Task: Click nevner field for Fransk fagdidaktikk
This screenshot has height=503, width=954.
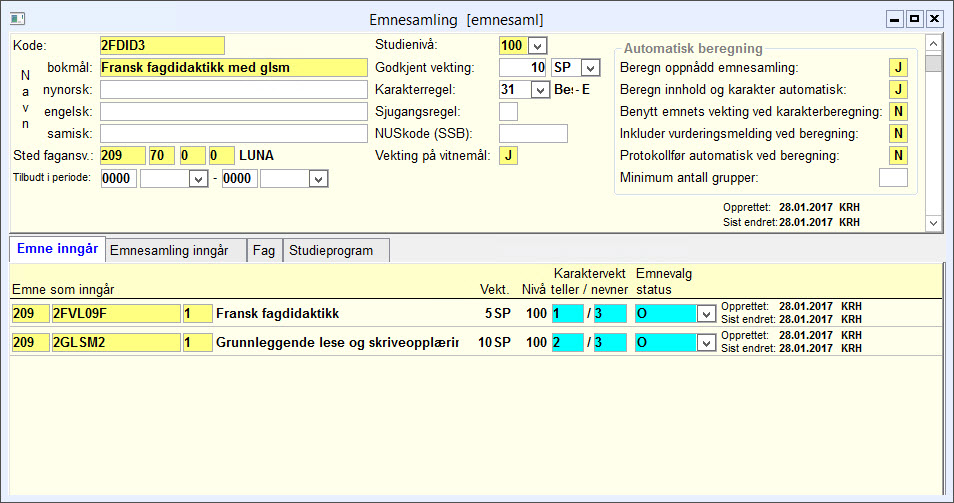Action: (610, 313)
